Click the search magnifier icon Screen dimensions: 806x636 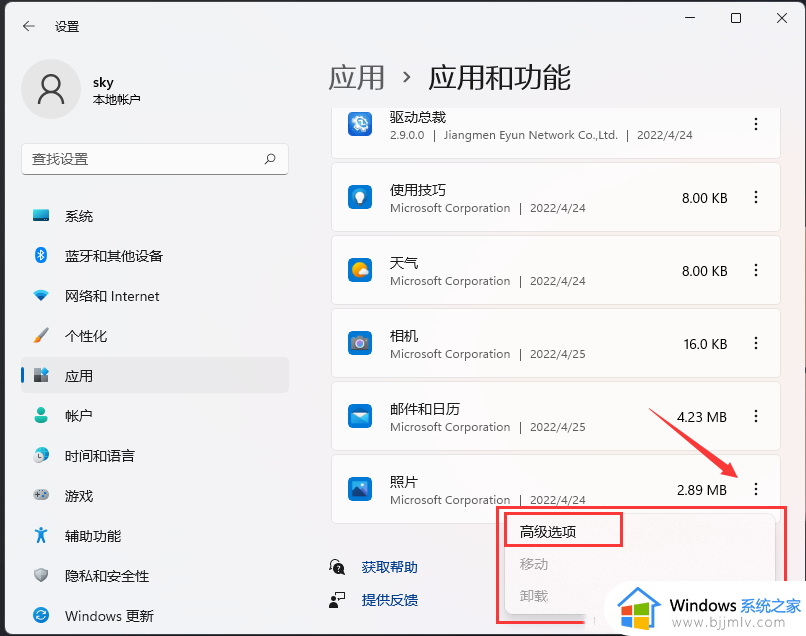[270, 159]
